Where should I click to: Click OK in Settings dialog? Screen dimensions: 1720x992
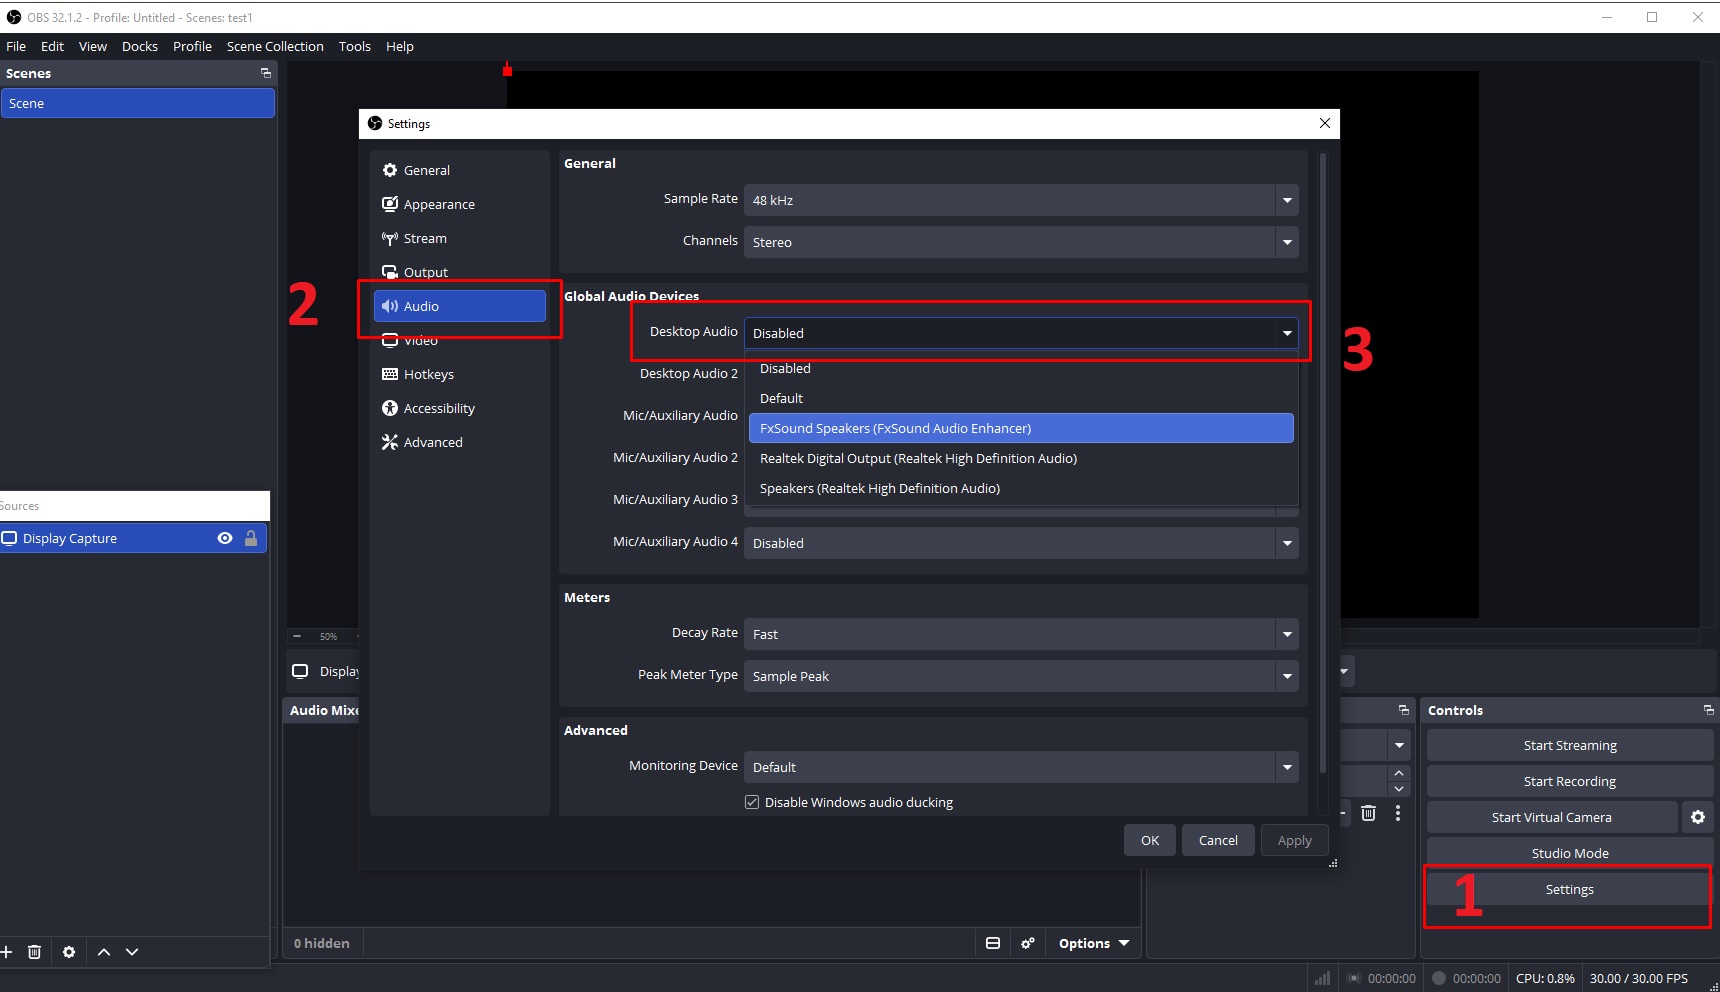[x=1150, y=840]
